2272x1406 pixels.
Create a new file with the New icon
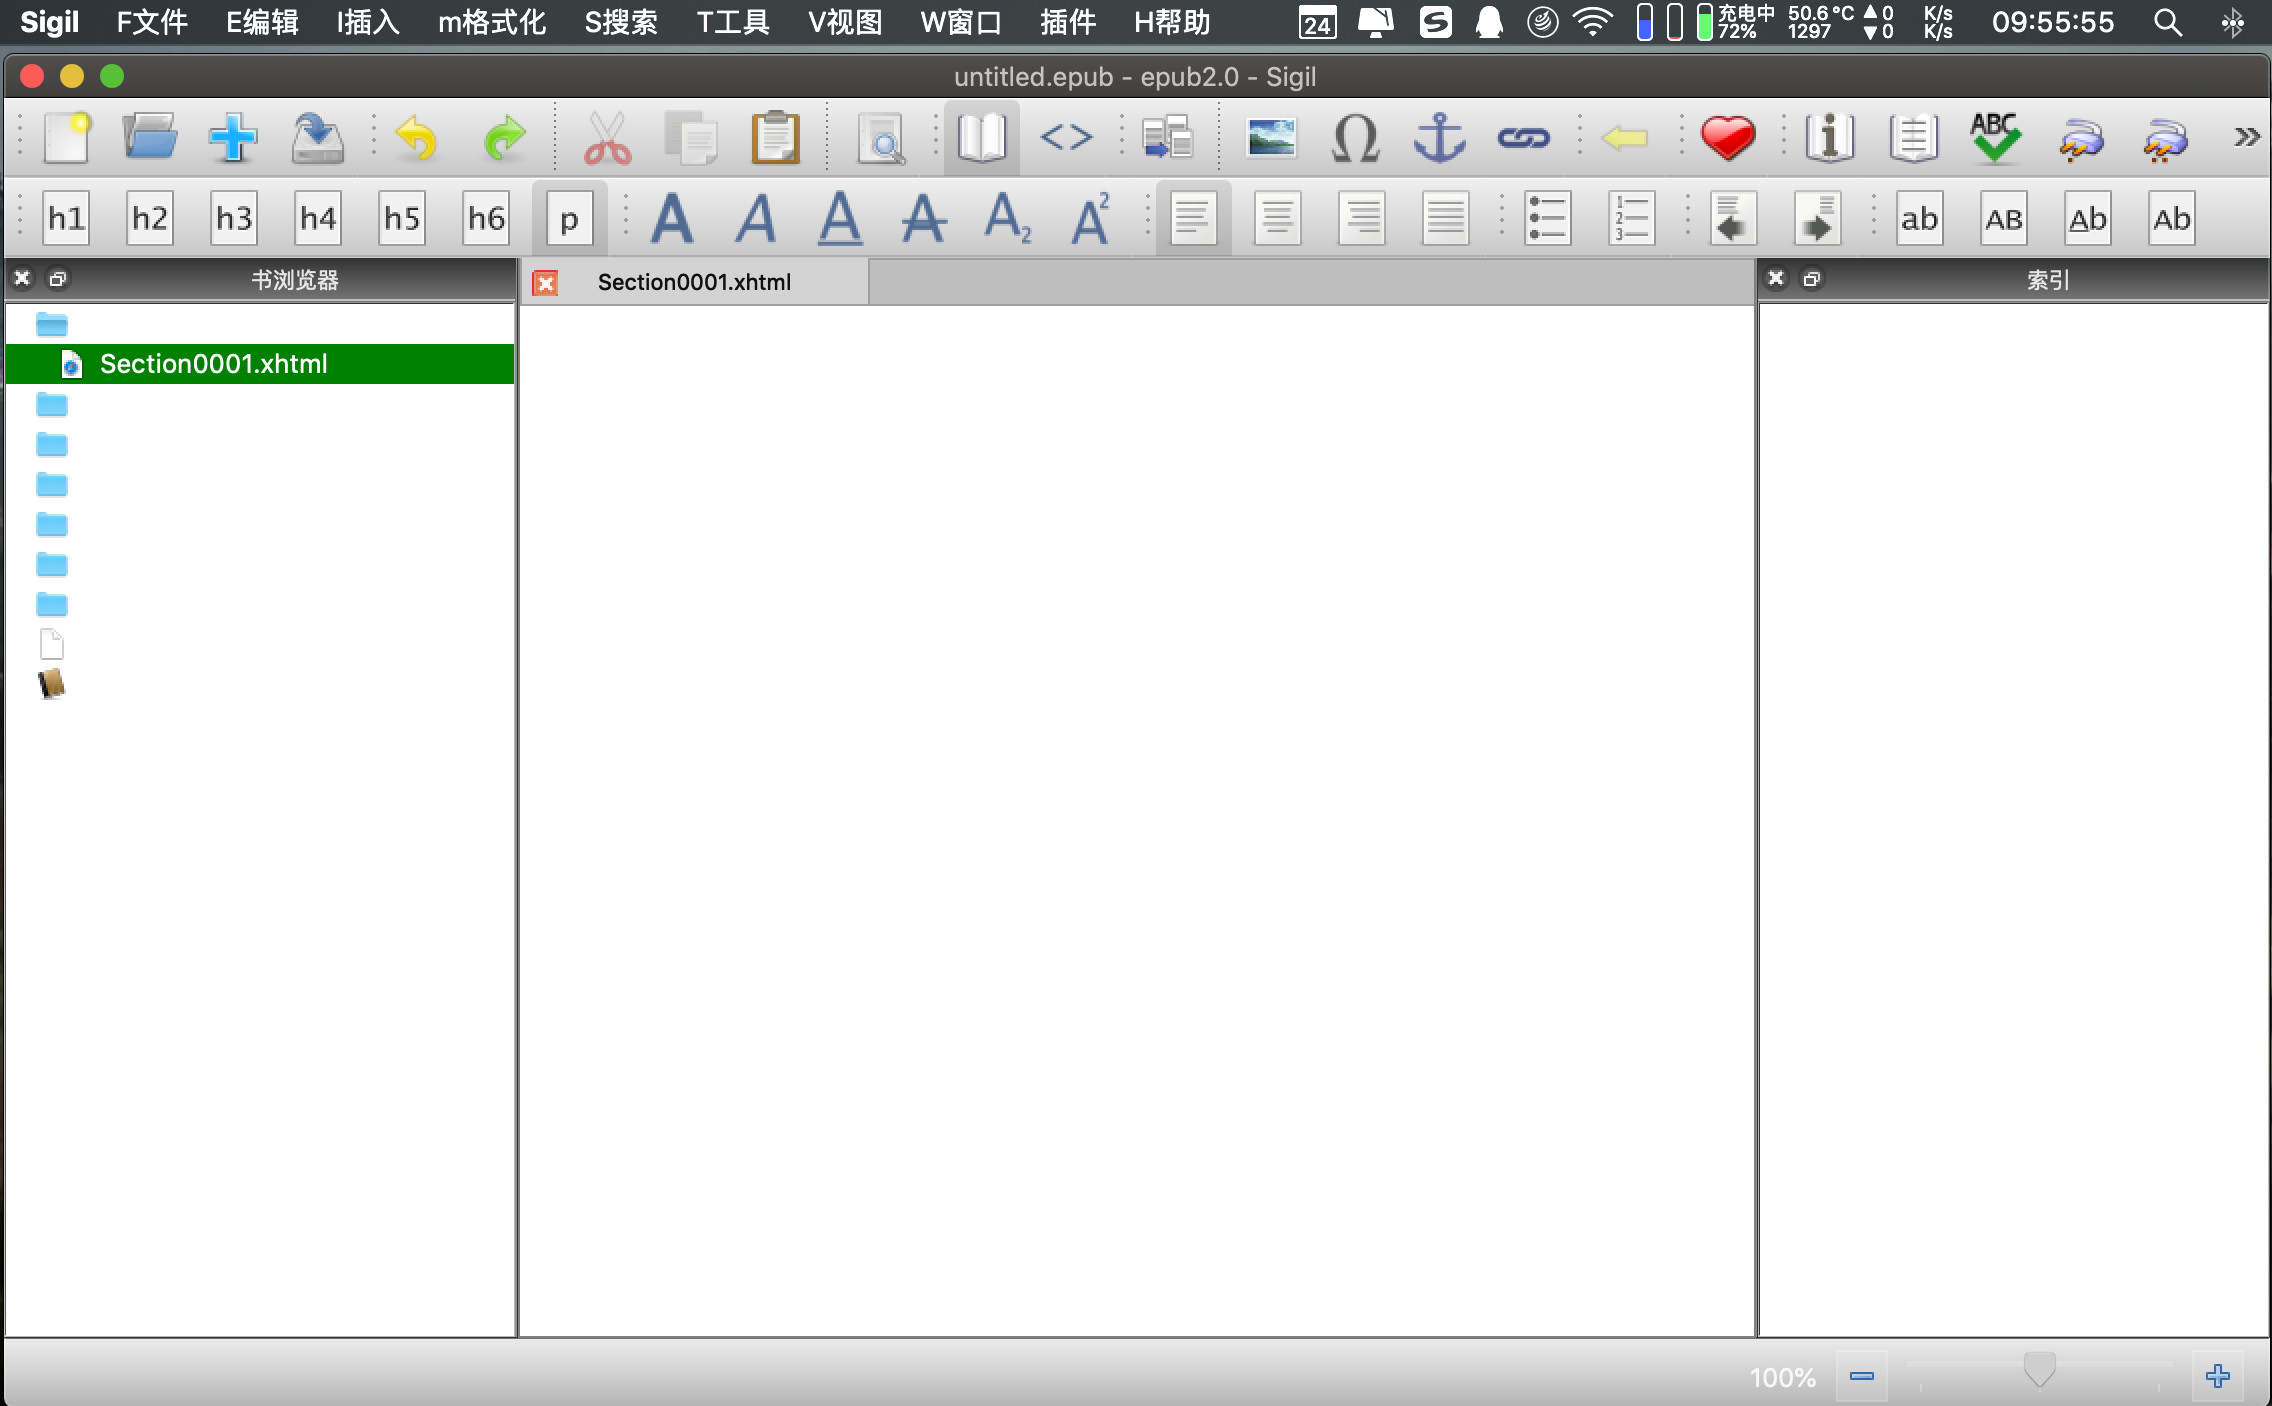67,137
